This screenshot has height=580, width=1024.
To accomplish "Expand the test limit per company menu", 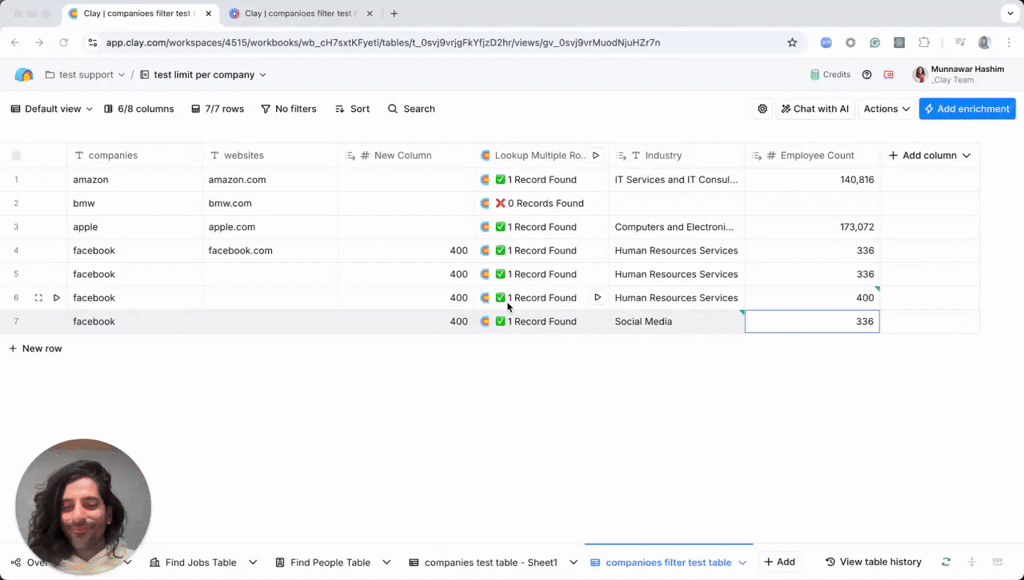I will pyautogui.click(x=203, y=75).
